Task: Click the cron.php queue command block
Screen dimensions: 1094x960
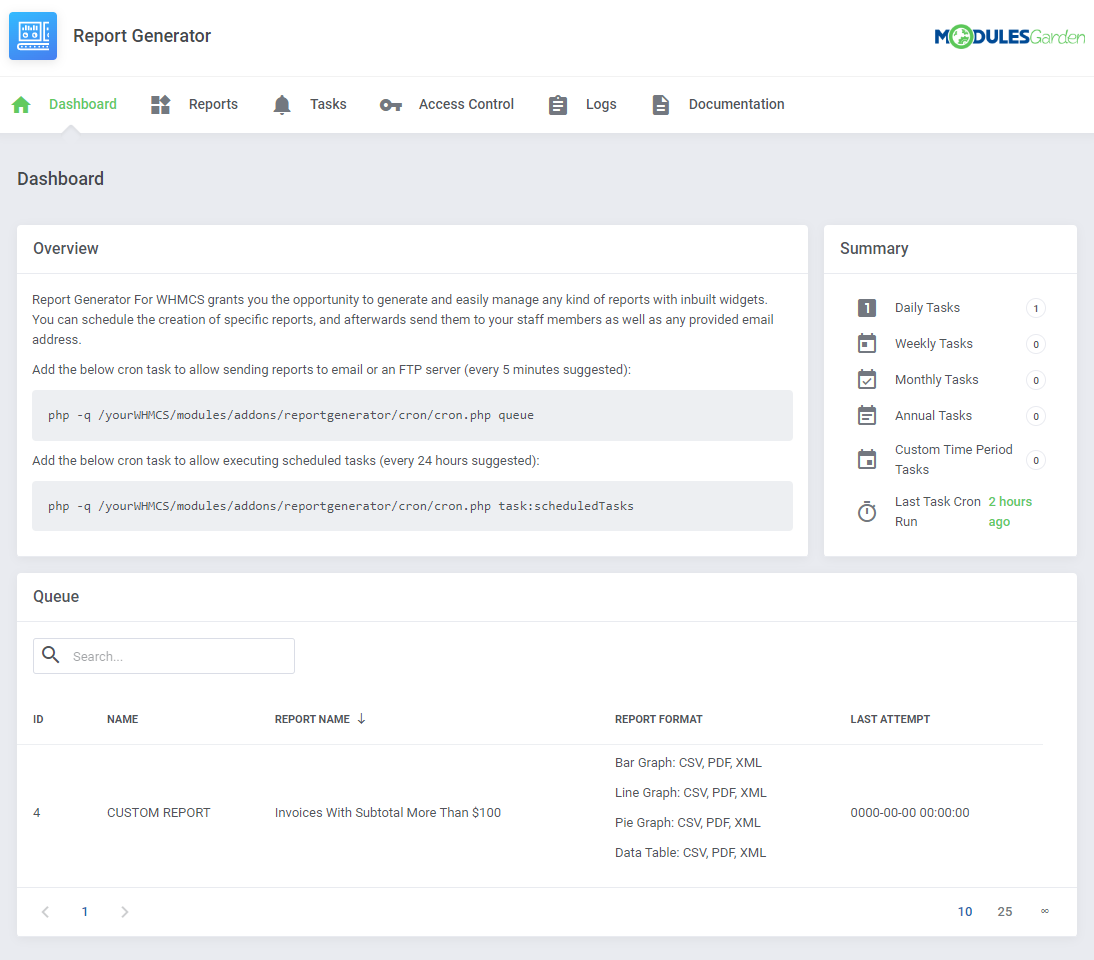Action: point(412,415)
